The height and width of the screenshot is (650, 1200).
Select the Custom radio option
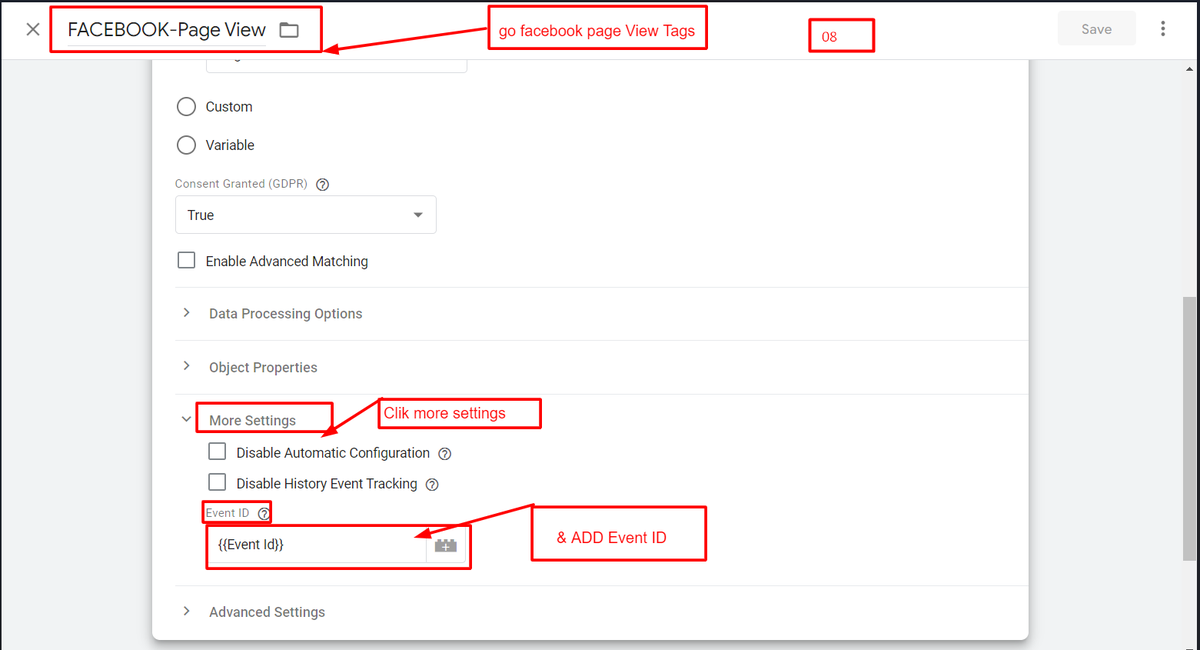click(186, 107)
